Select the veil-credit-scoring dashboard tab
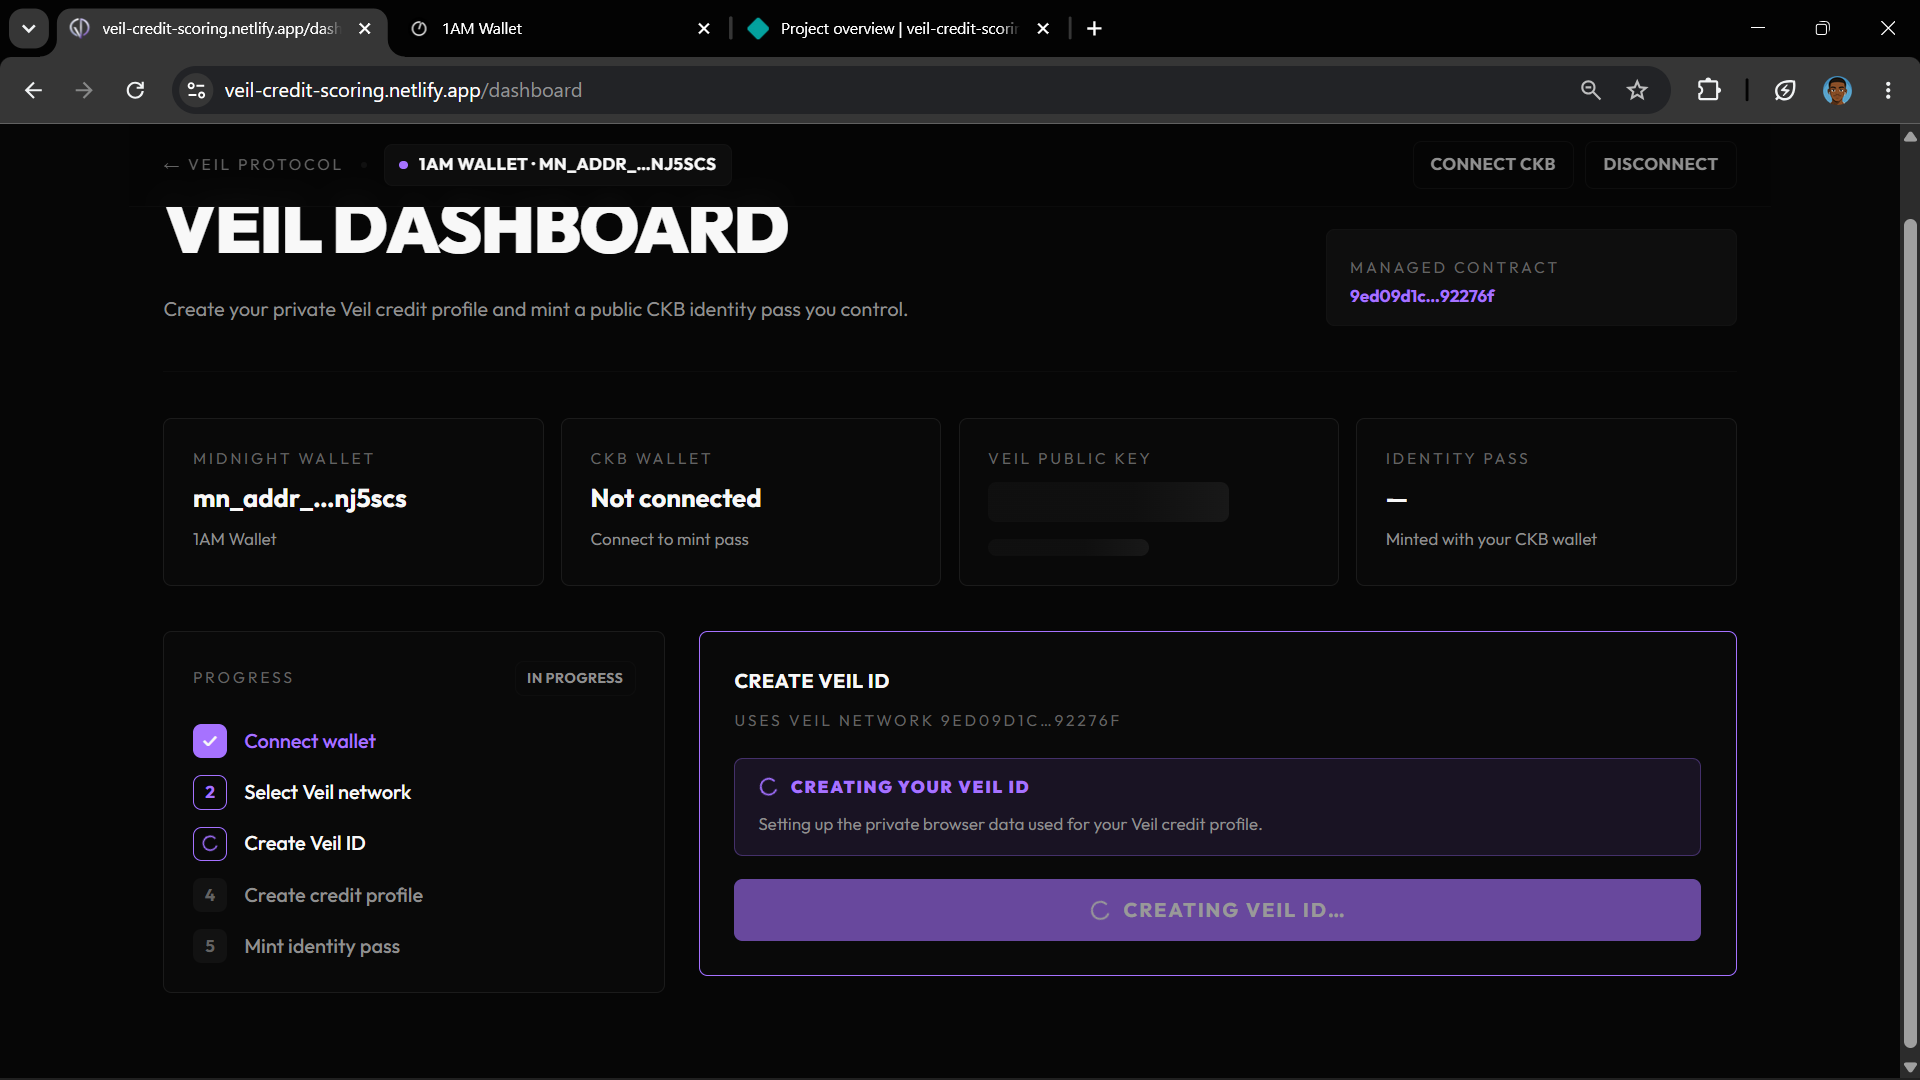This screenshot has height=1080, width=1920. [220, 28]
